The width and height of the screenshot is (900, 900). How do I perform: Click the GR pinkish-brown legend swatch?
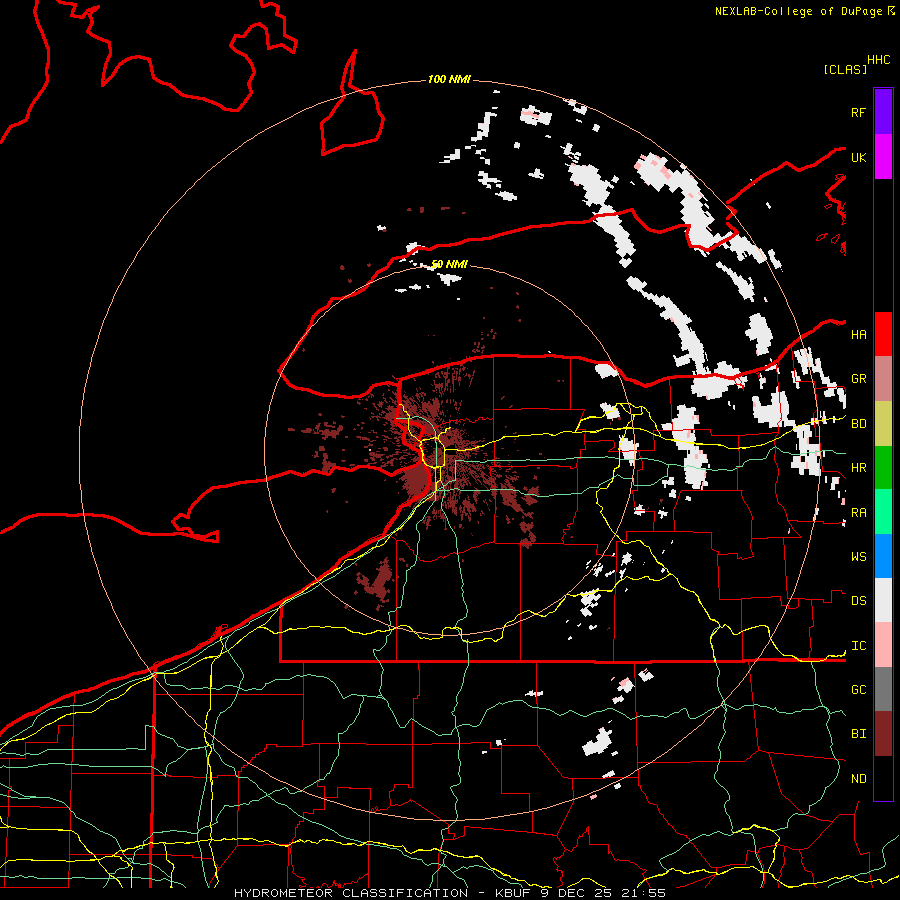click(883, 379)
